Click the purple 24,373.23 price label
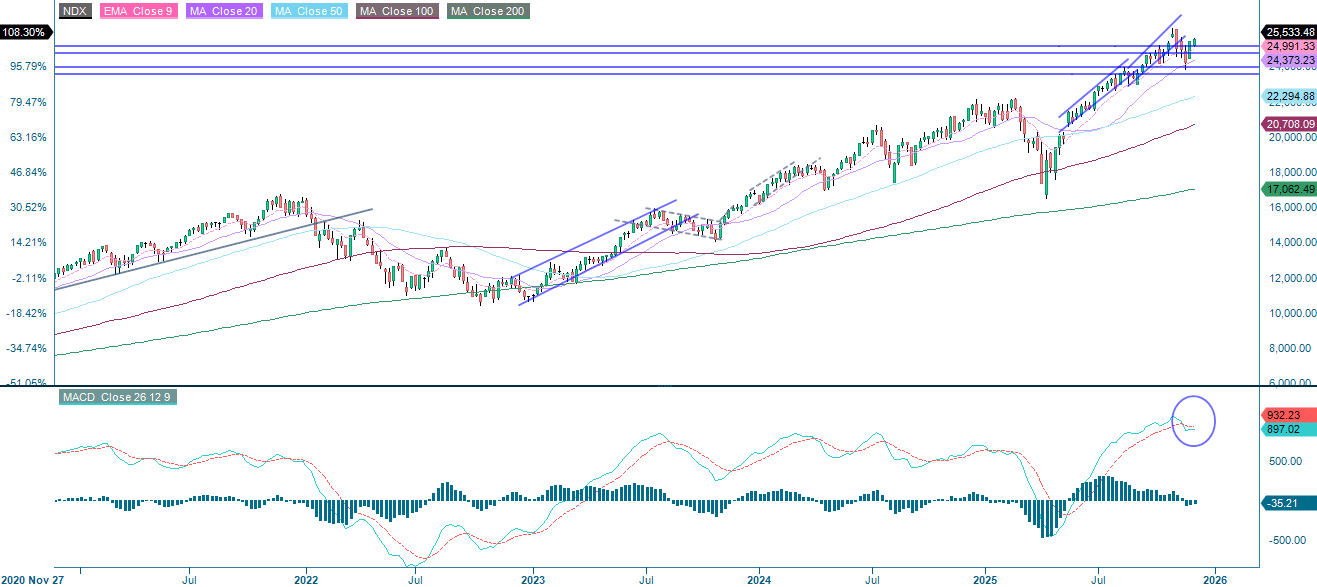Image resolution: width=1317 pixels, height=587 pixels. tap(1289, 60)
